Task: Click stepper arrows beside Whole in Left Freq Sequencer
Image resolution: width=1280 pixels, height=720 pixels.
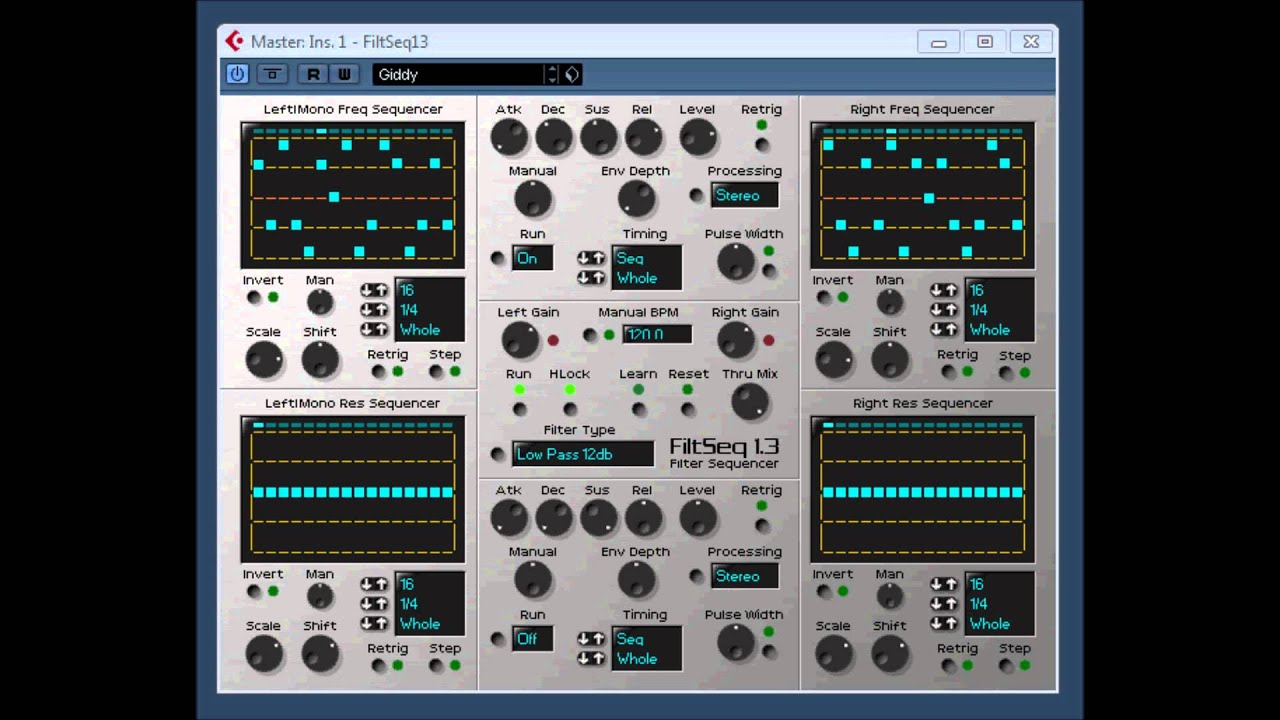Action: (x=374, y=329)
